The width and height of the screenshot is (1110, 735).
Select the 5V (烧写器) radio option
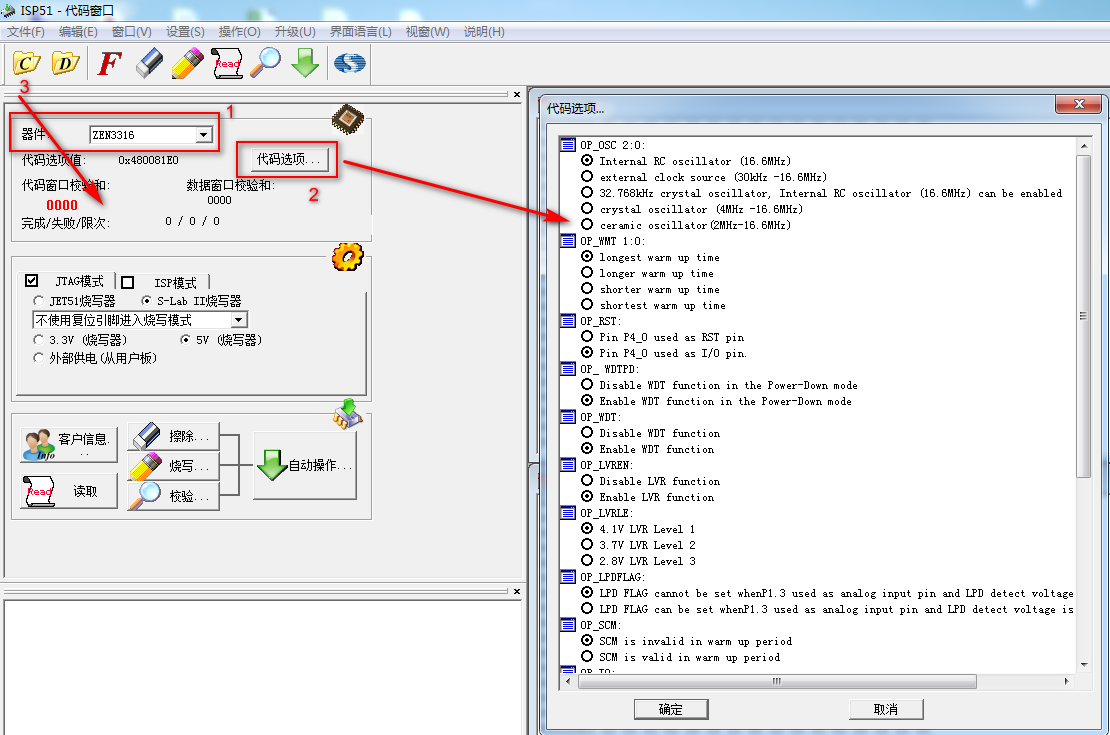(185, 340)
